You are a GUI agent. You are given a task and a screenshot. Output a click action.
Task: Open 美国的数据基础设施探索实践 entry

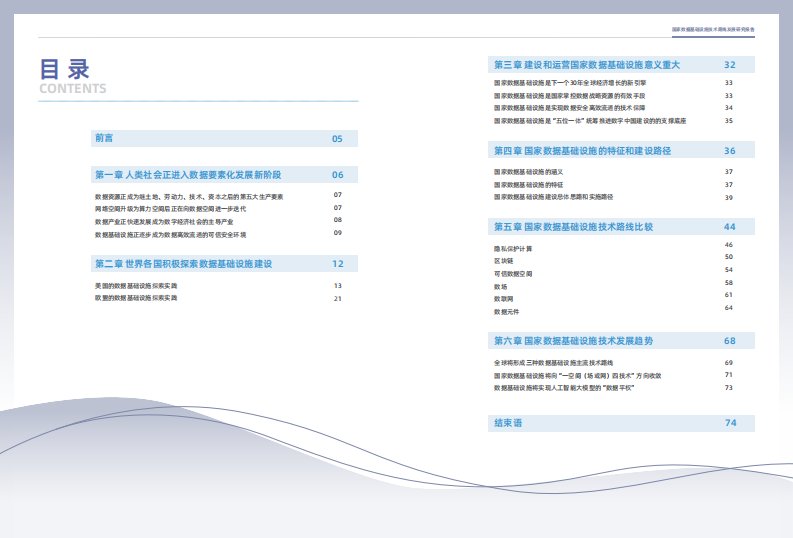point(136,286)
